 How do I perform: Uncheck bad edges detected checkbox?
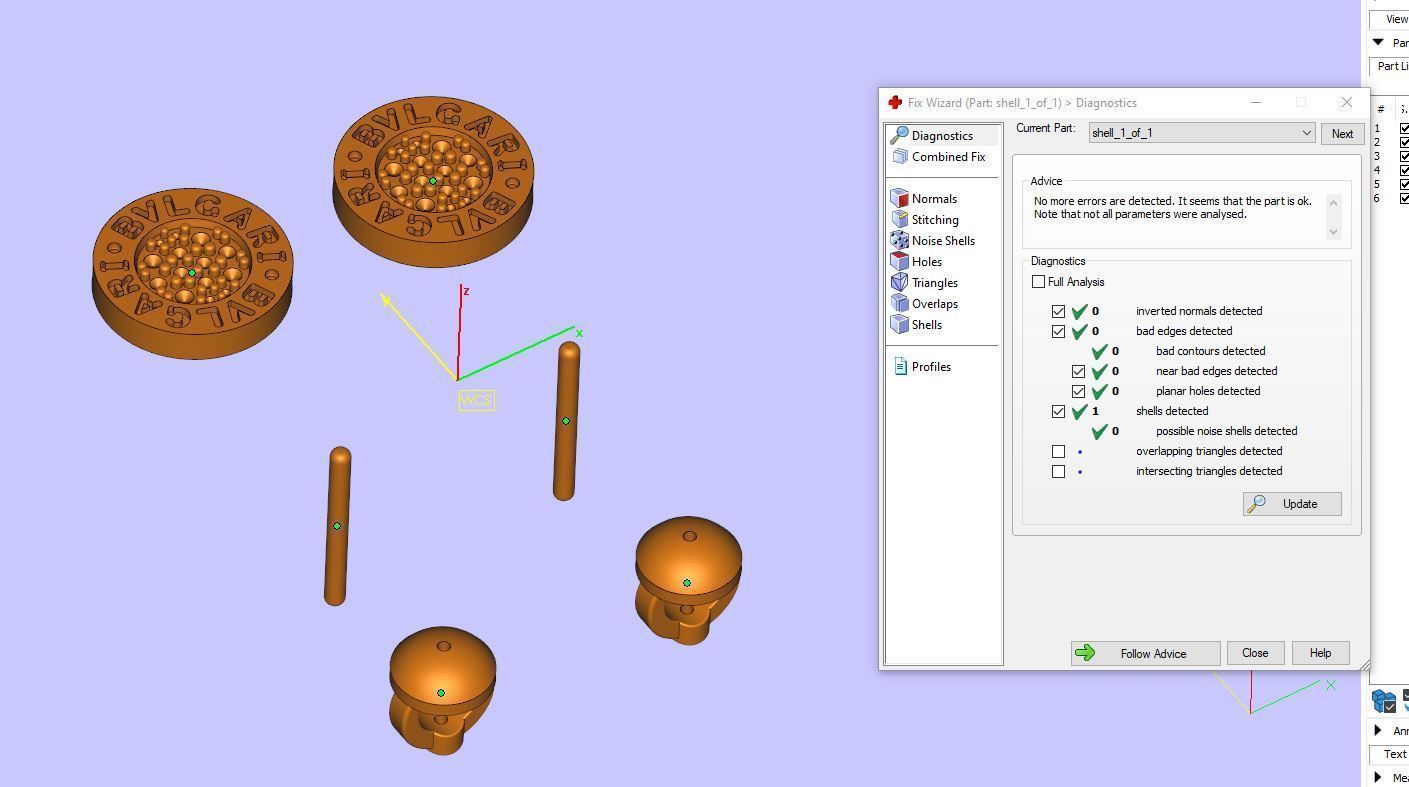tap(1058, 331)
